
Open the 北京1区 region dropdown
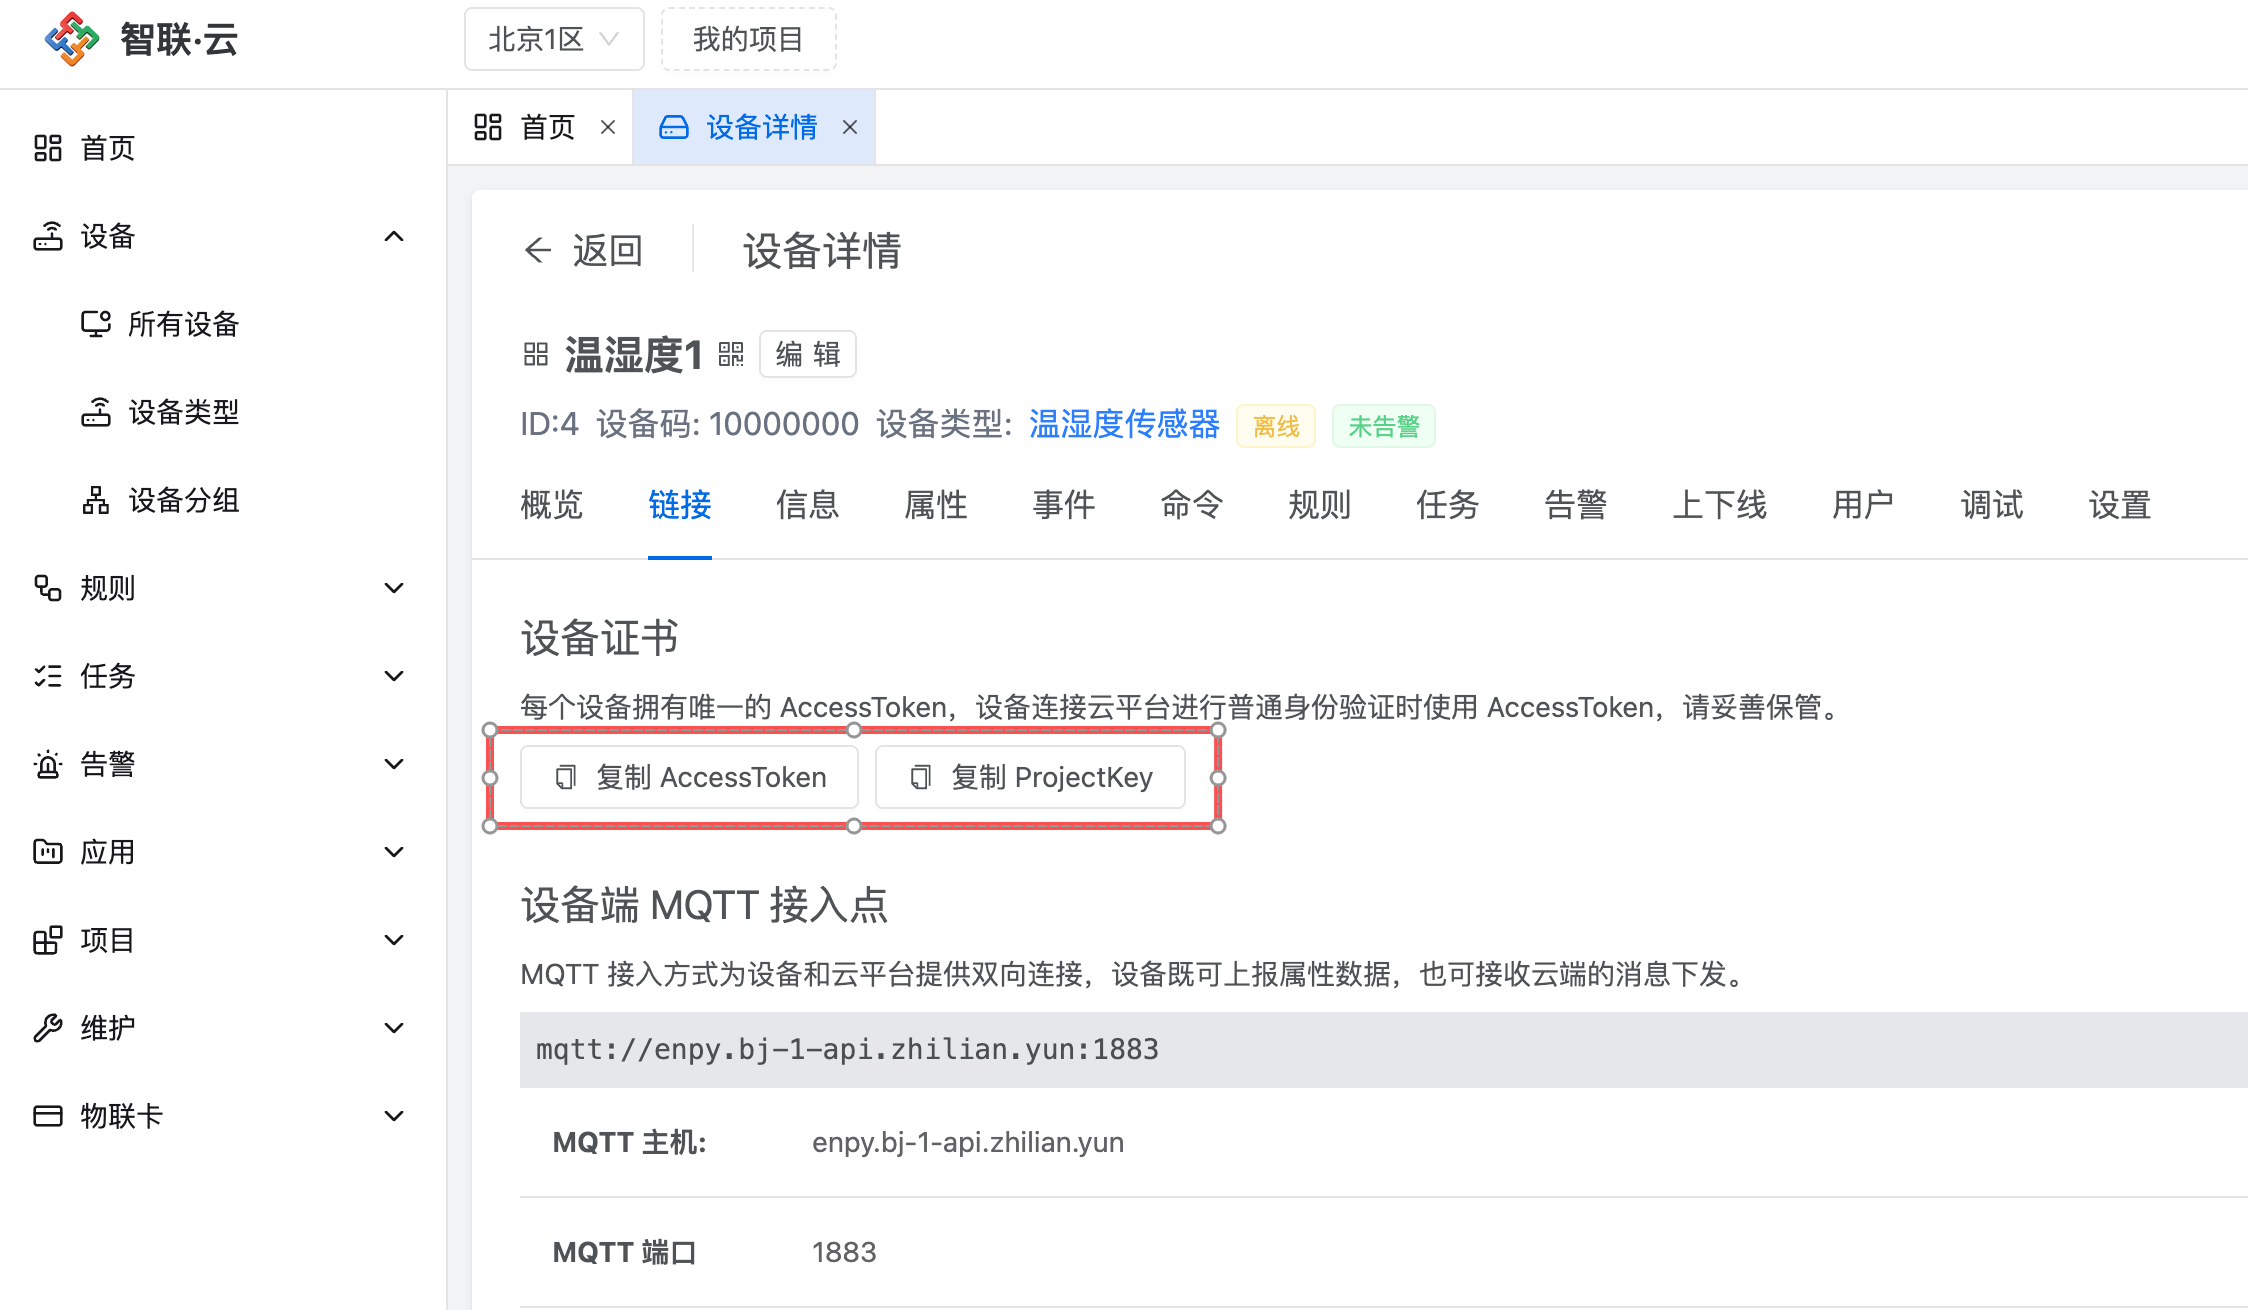coord(554,39)
